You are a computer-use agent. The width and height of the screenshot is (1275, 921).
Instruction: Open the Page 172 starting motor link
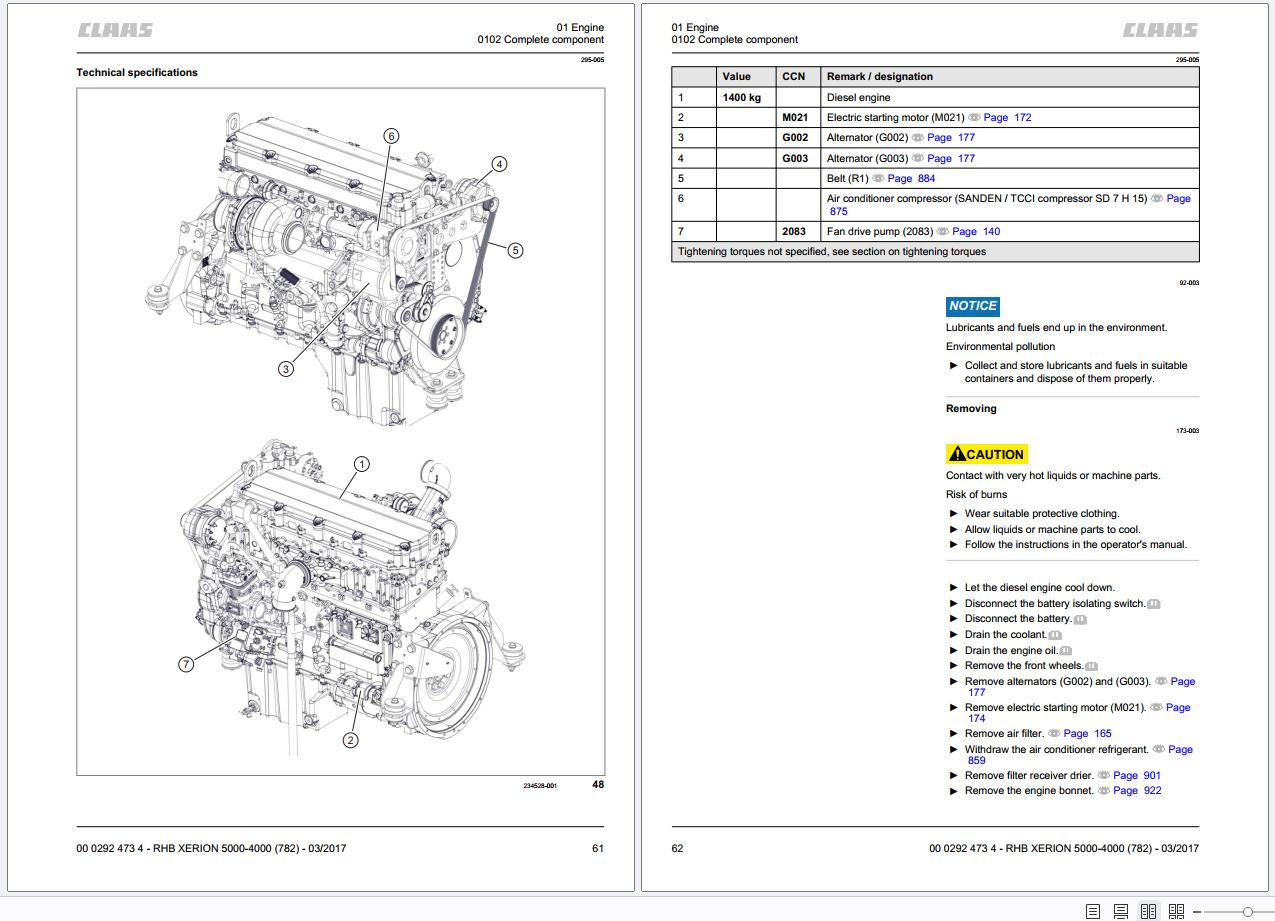(x=1007, y=118)
